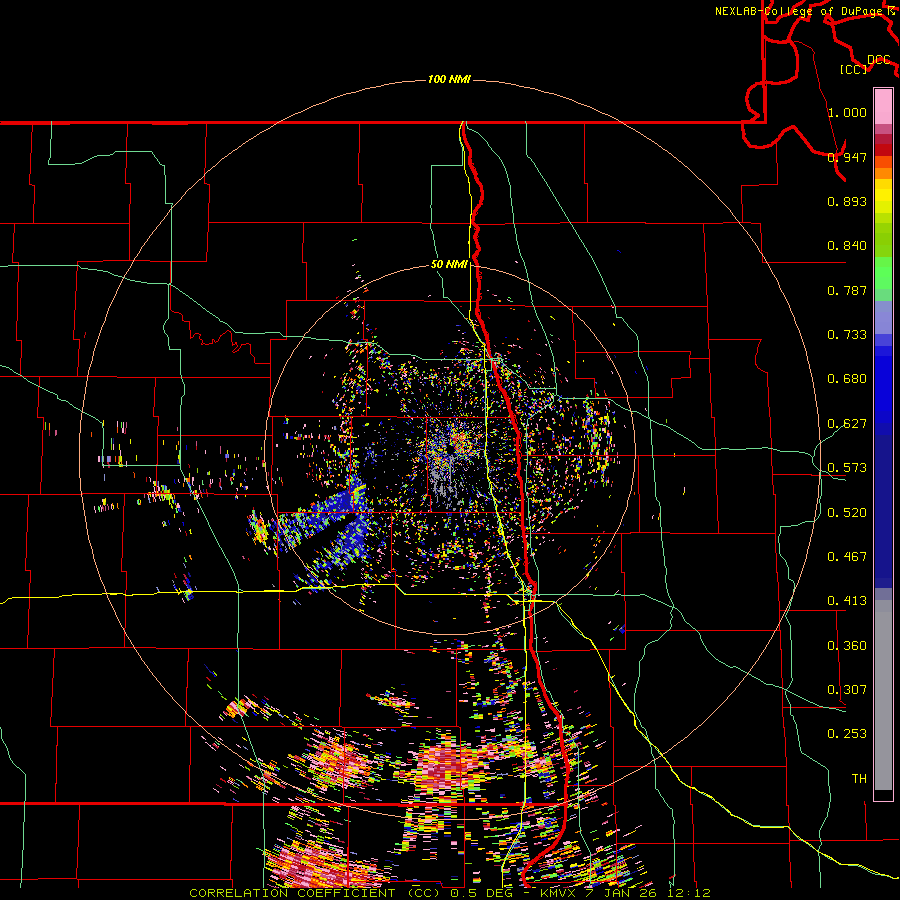
Task: Click the 0.787 scale value
Action: coord(847,290)
